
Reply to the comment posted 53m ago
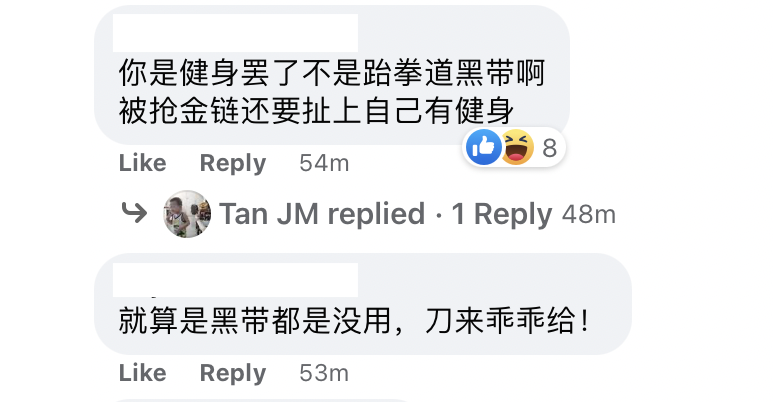pos(233,373)
